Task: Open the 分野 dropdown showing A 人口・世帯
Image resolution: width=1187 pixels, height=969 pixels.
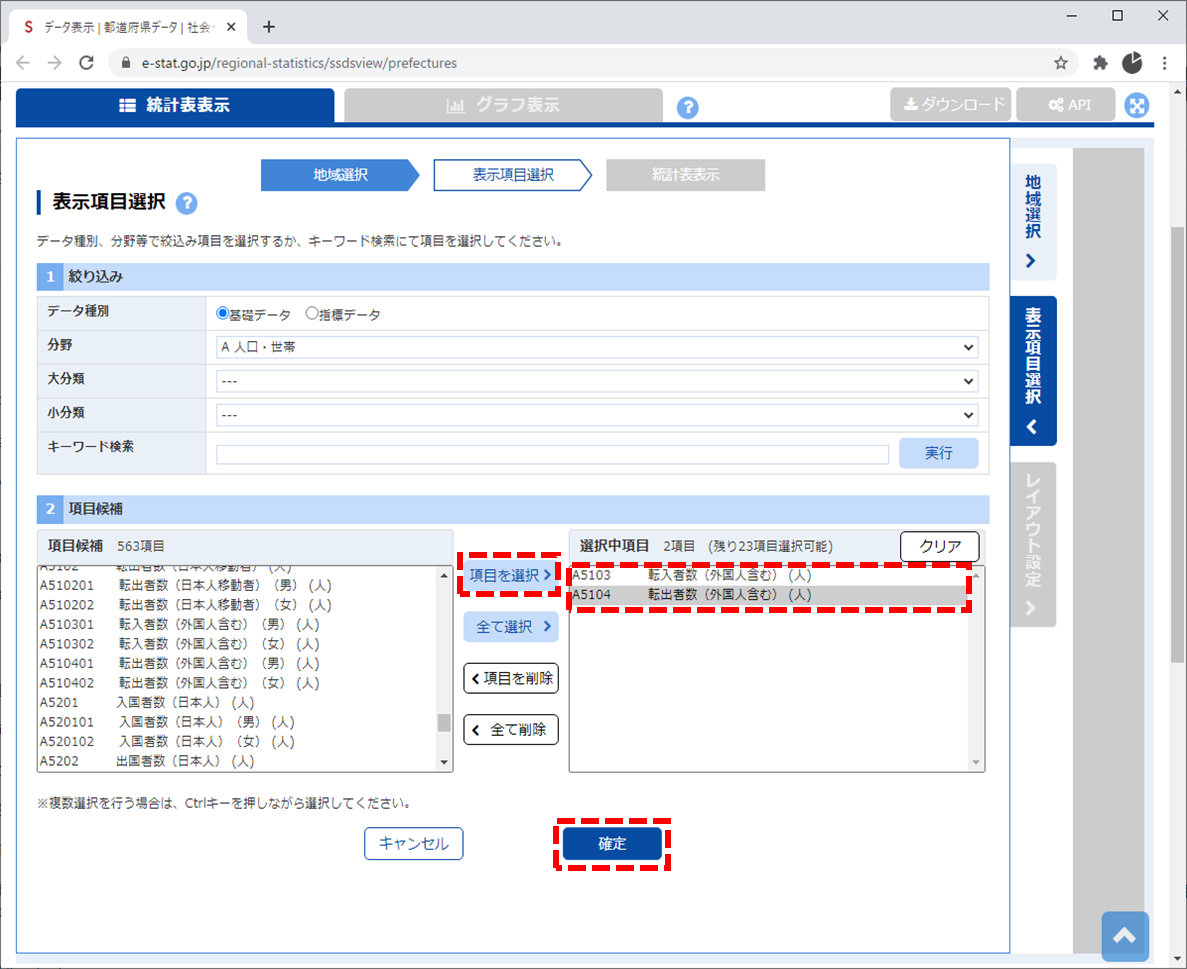Action: [597, 347]
